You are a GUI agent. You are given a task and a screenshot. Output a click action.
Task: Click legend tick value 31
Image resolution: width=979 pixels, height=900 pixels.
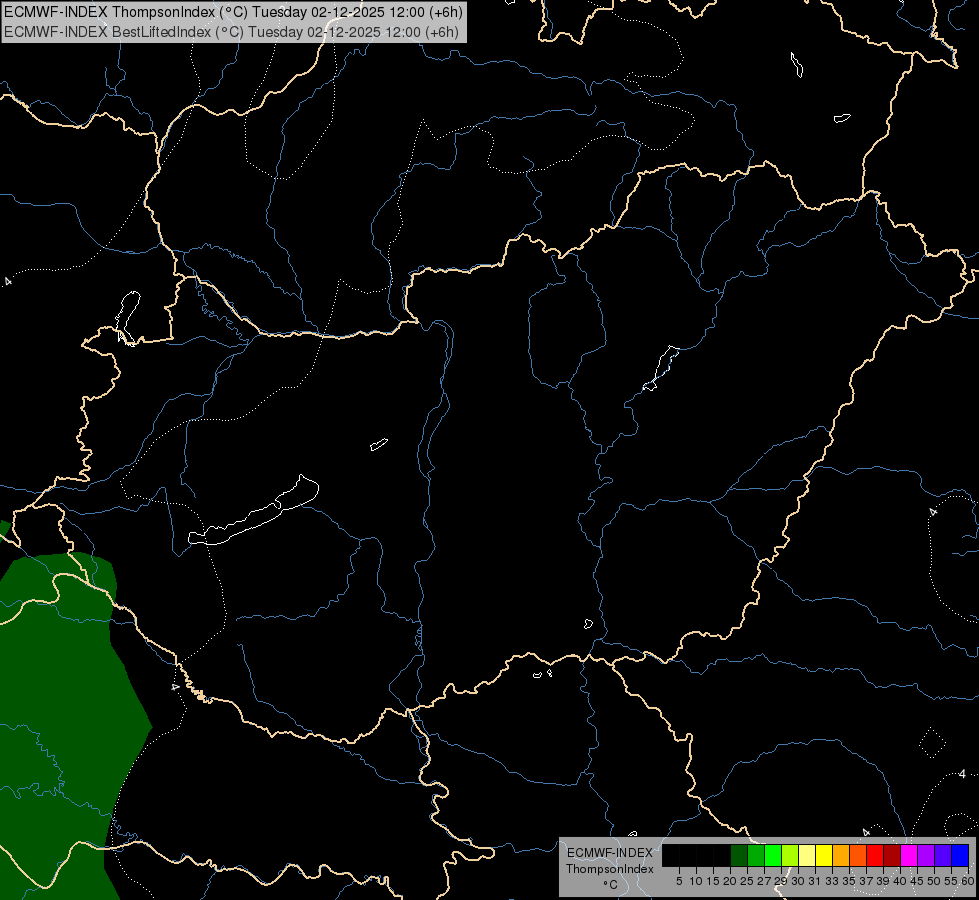[815, 881]
